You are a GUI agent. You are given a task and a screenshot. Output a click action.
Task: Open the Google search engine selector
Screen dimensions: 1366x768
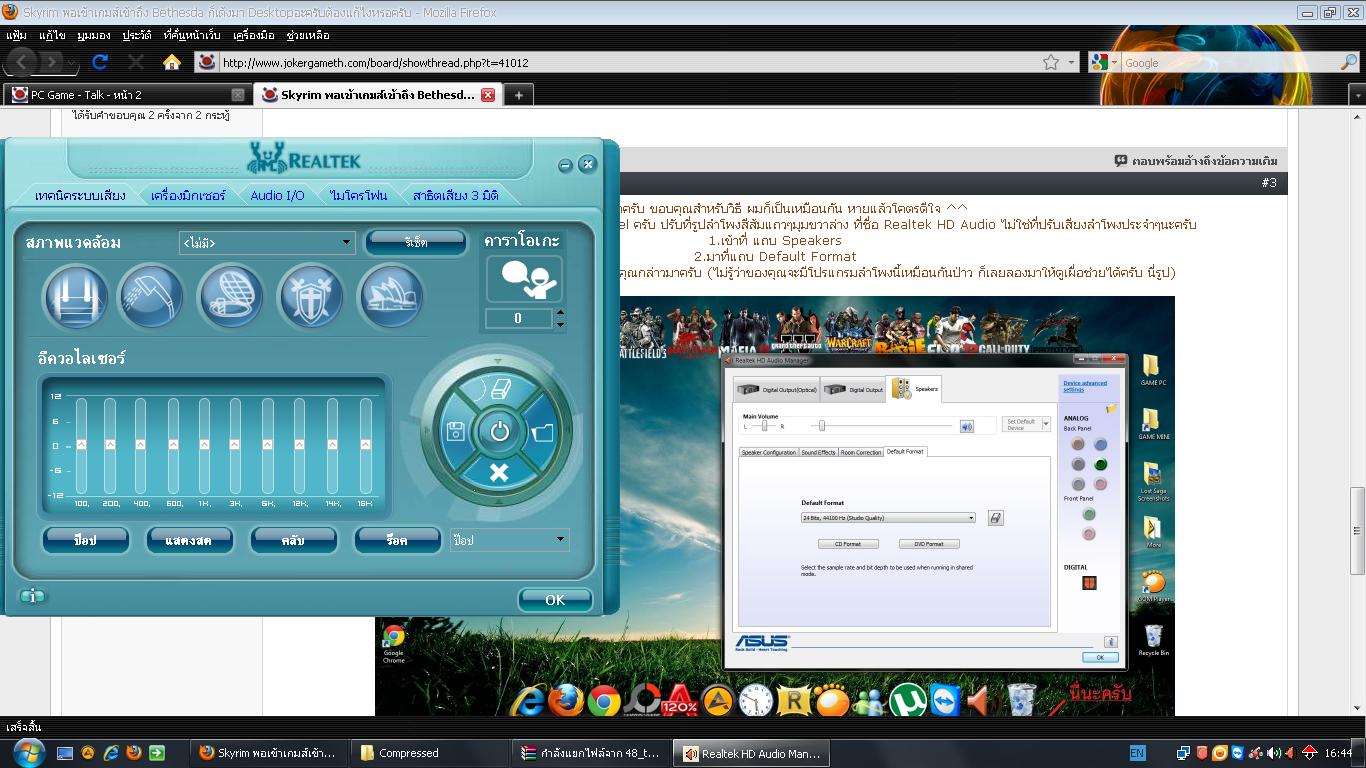pos(1104,62)
